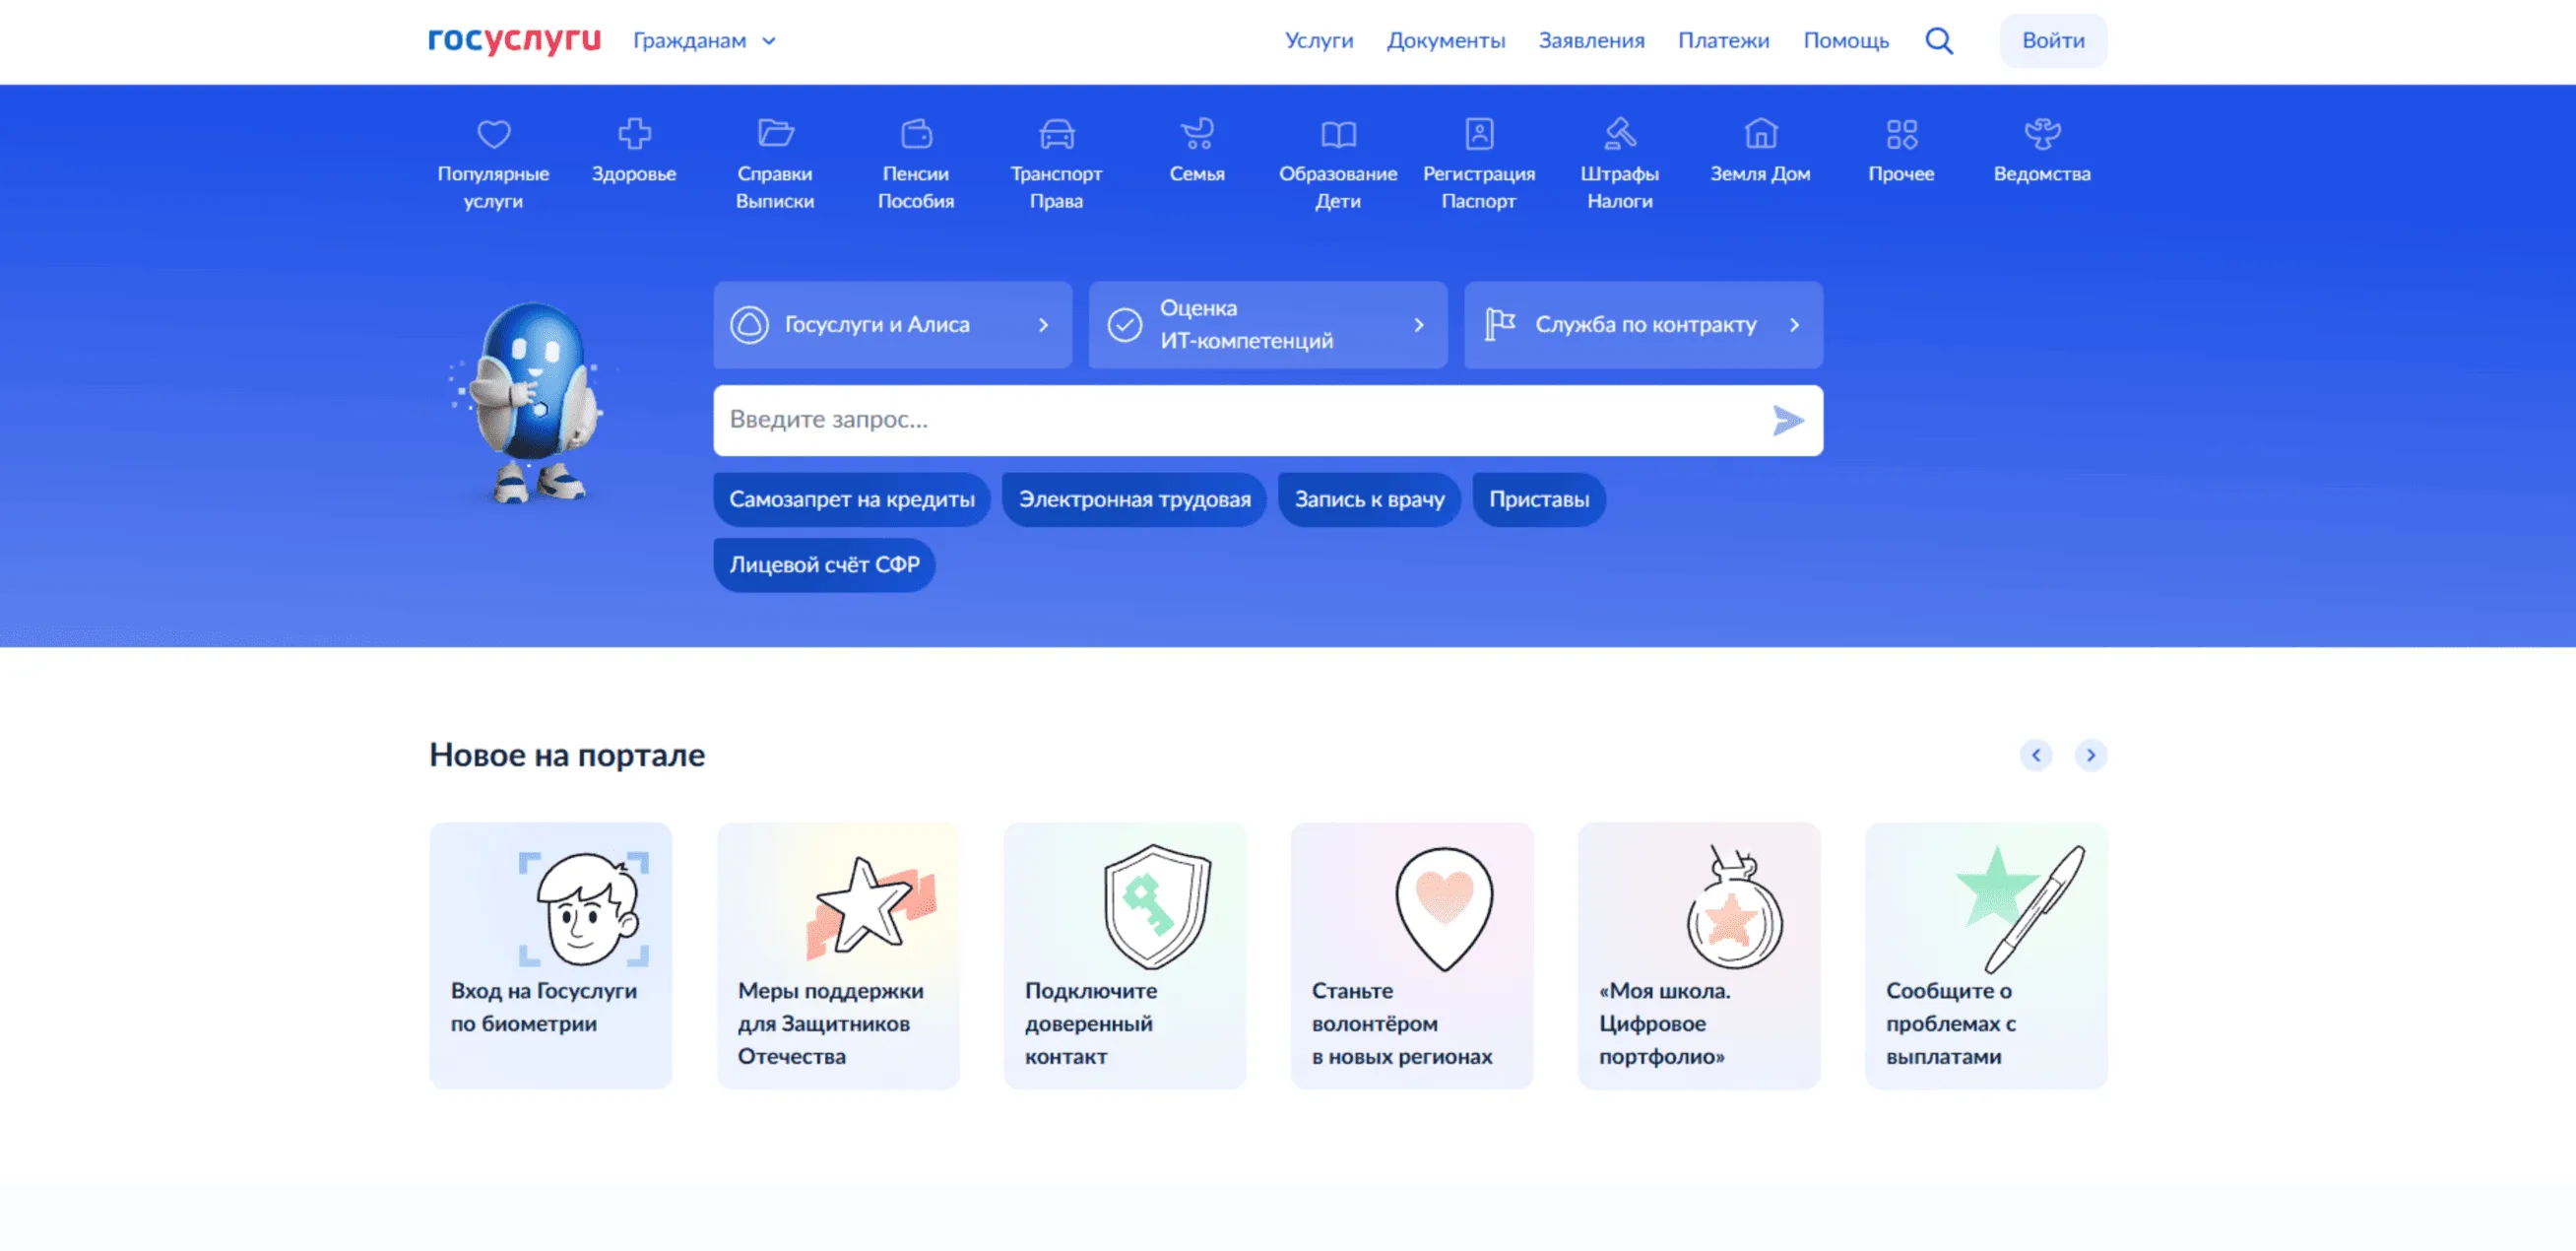Select the Здоровье cross icon category
The height and width of the screenshot is (1251, 2576).
634,133
